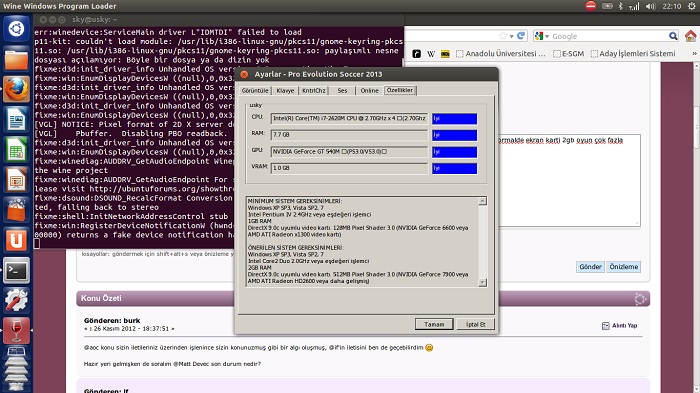
Task: Click the Firefox home button icon
Action: pos(691,36)
